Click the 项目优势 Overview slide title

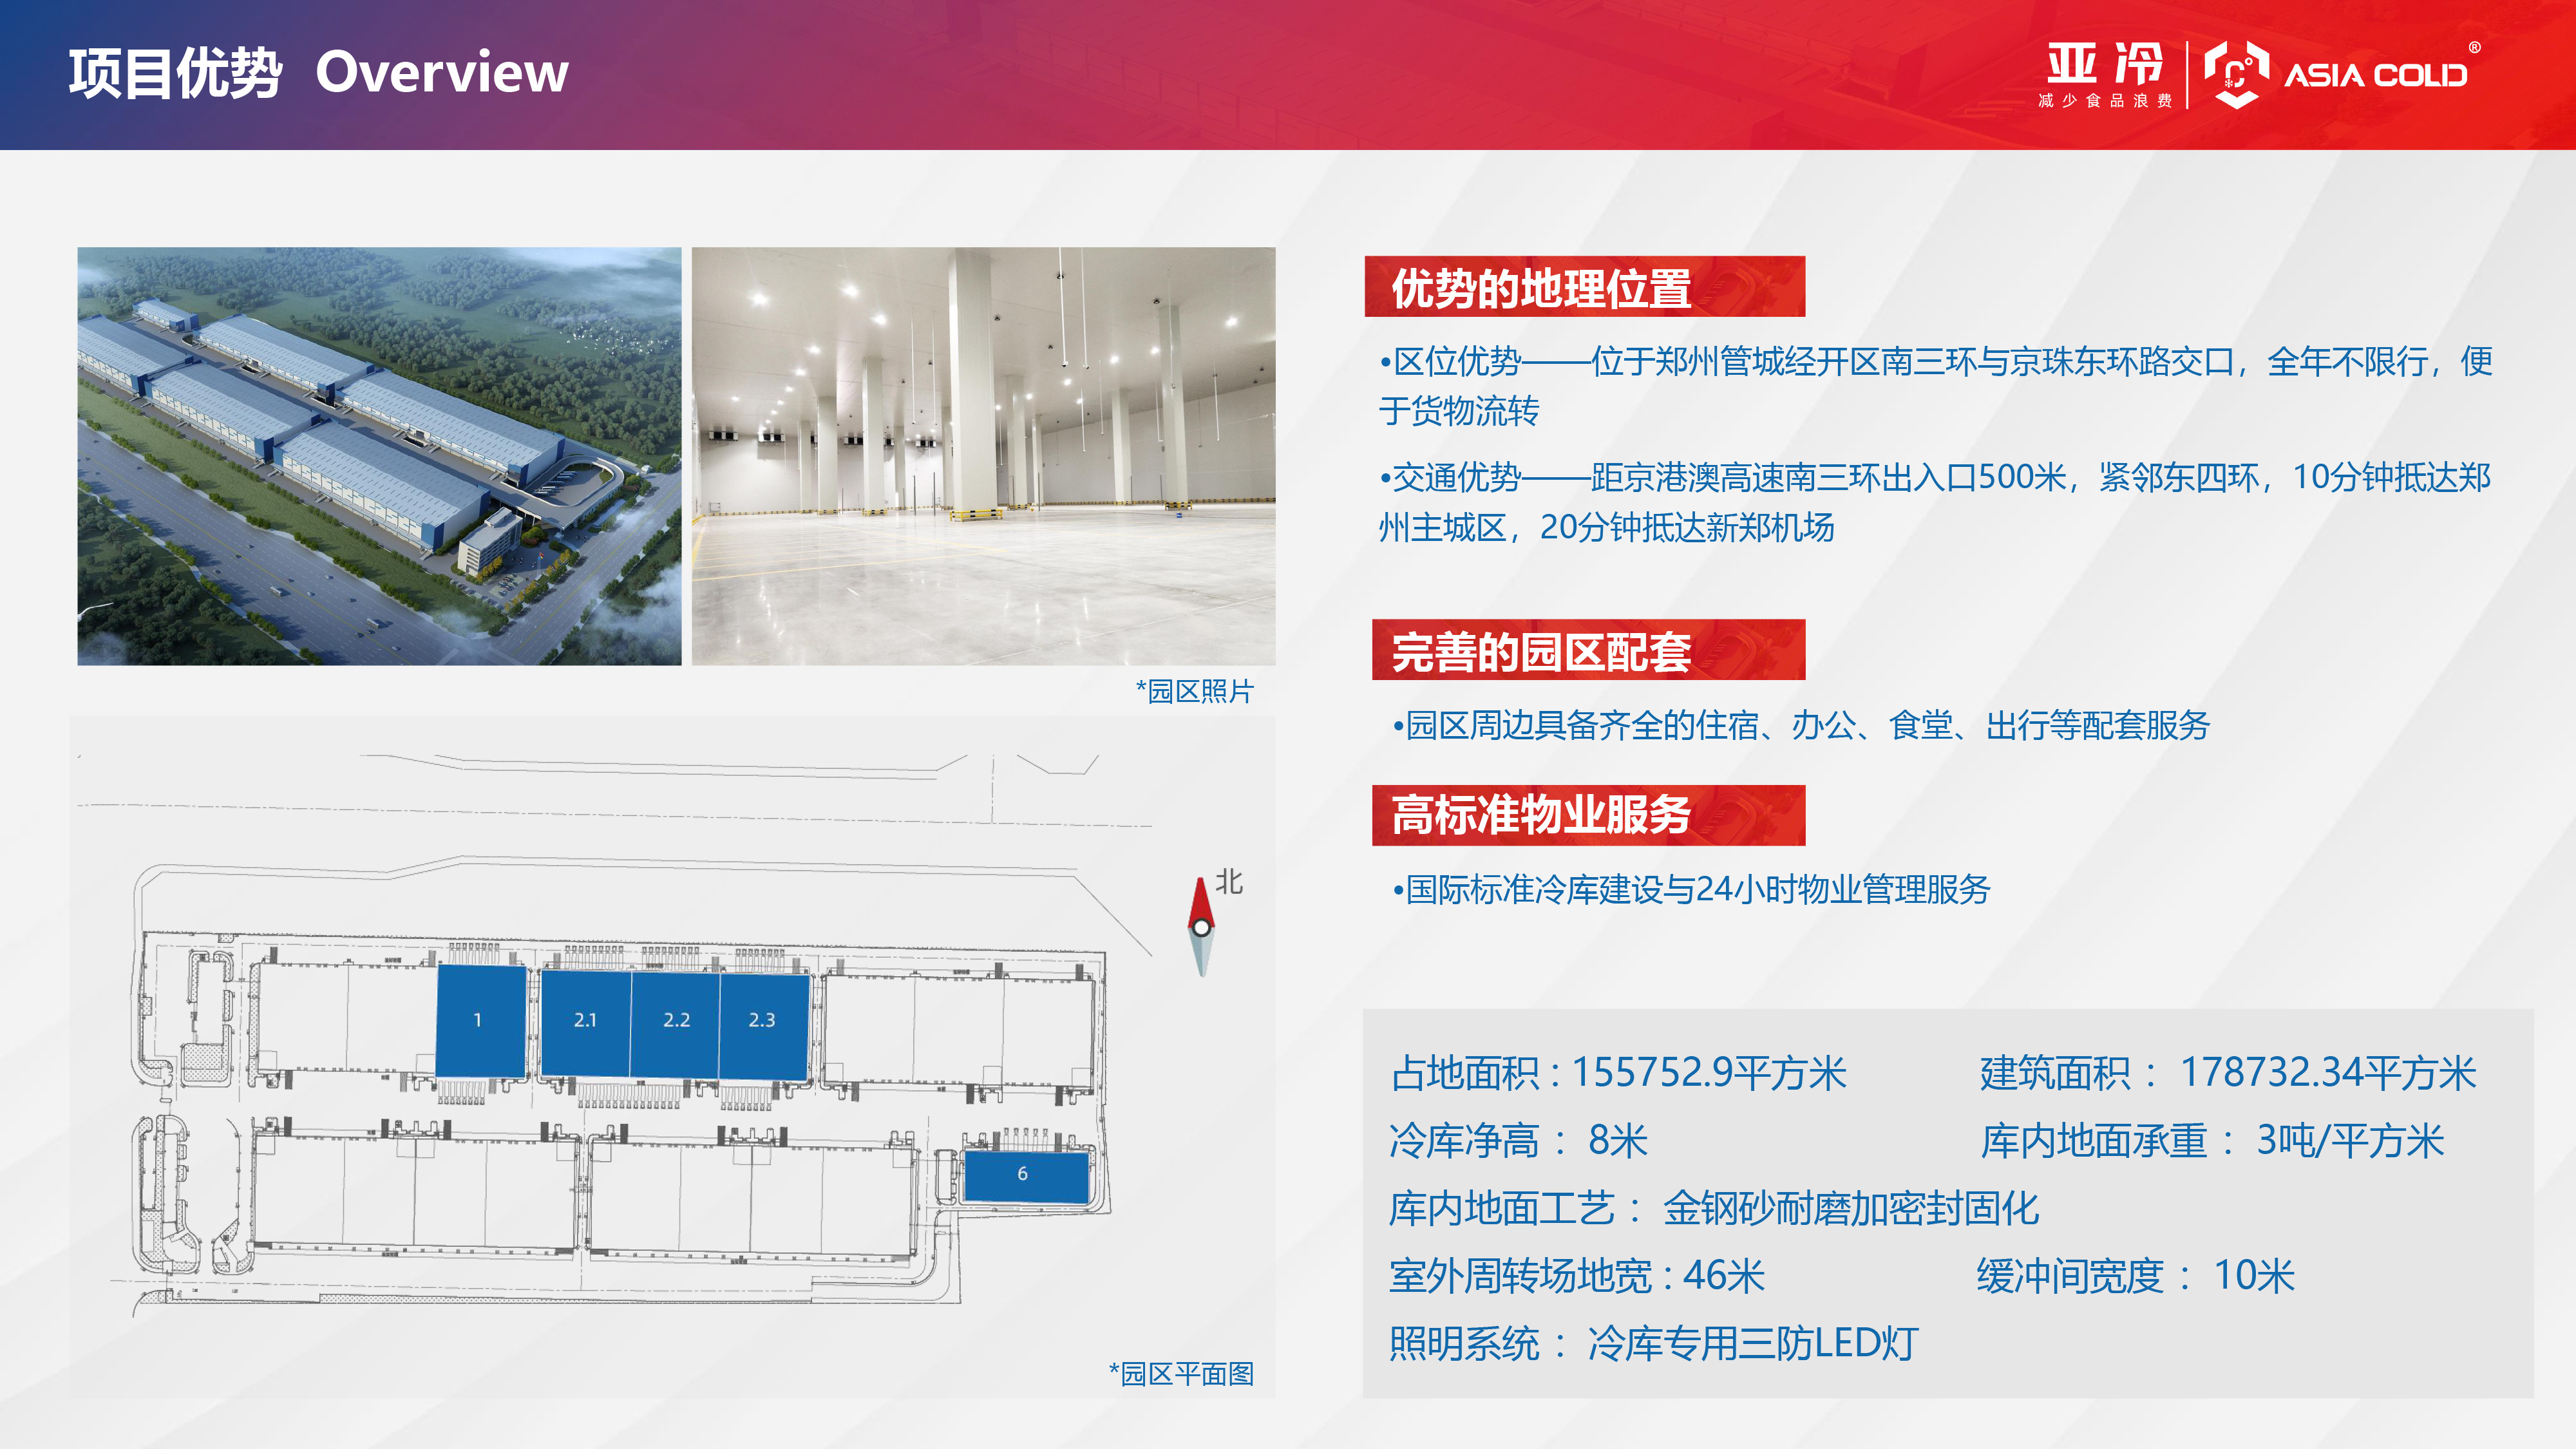pos(318,73)
